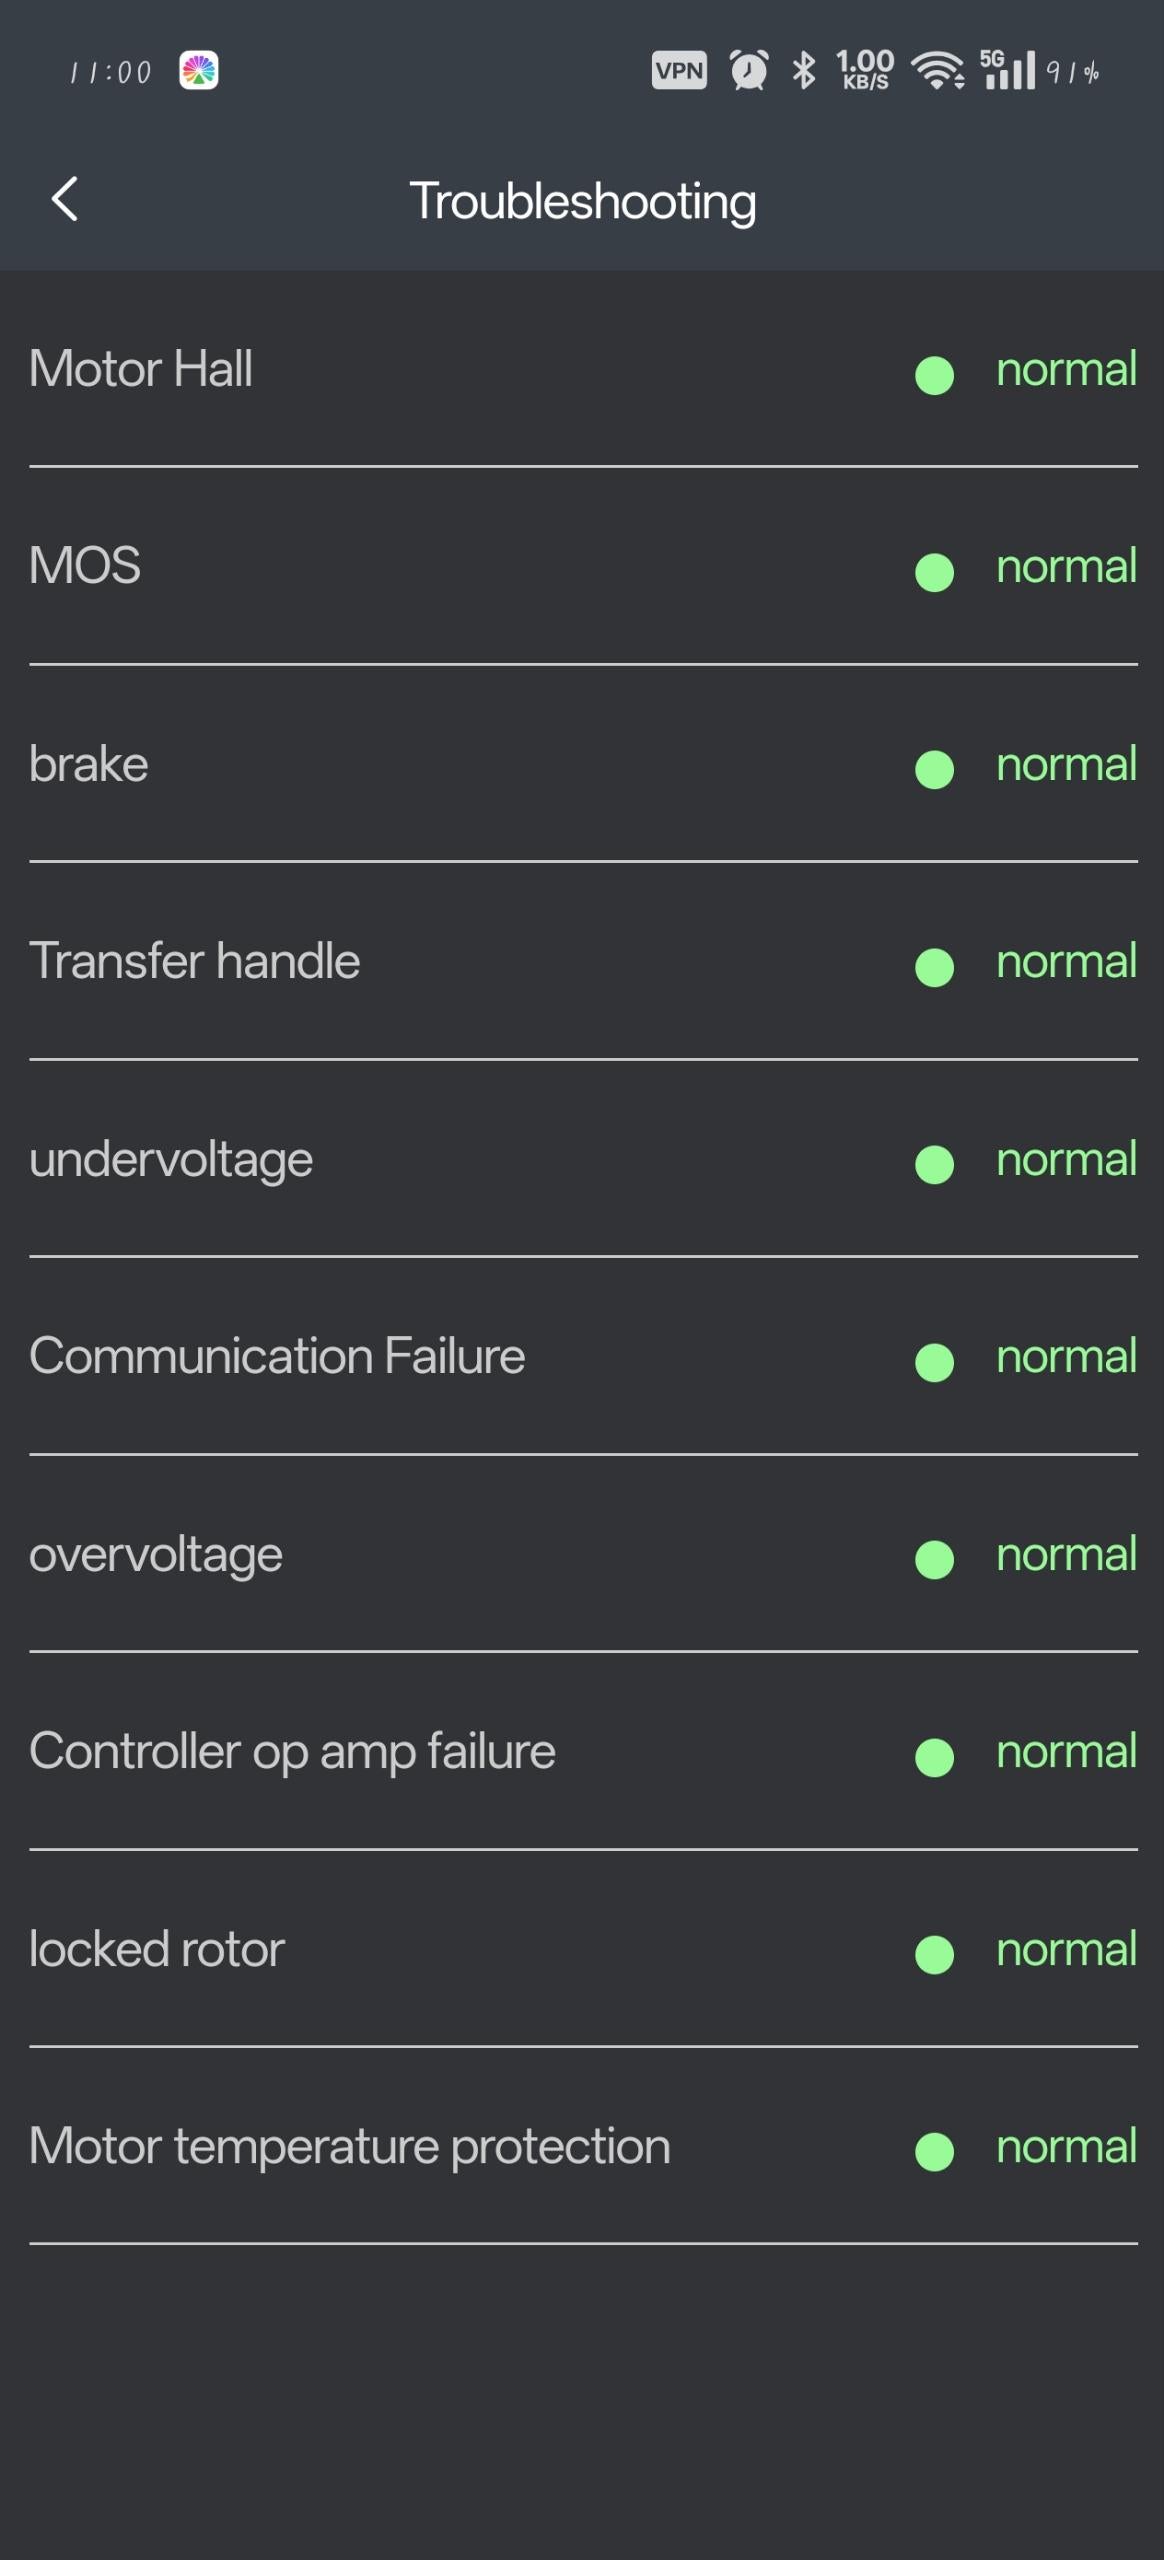Tap the back arrow in header
This screenshot has width=1164, height=2560.
click(65, 199)
